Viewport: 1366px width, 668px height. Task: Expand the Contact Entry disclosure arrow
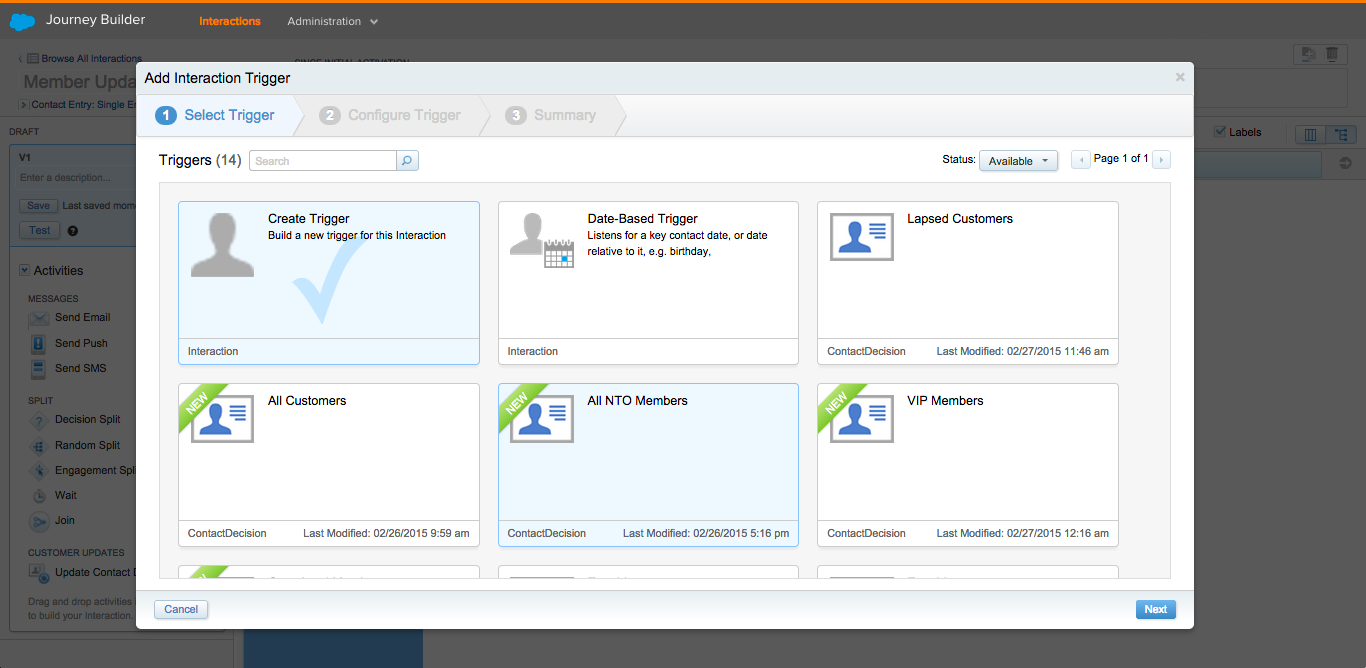coord(23,104)
